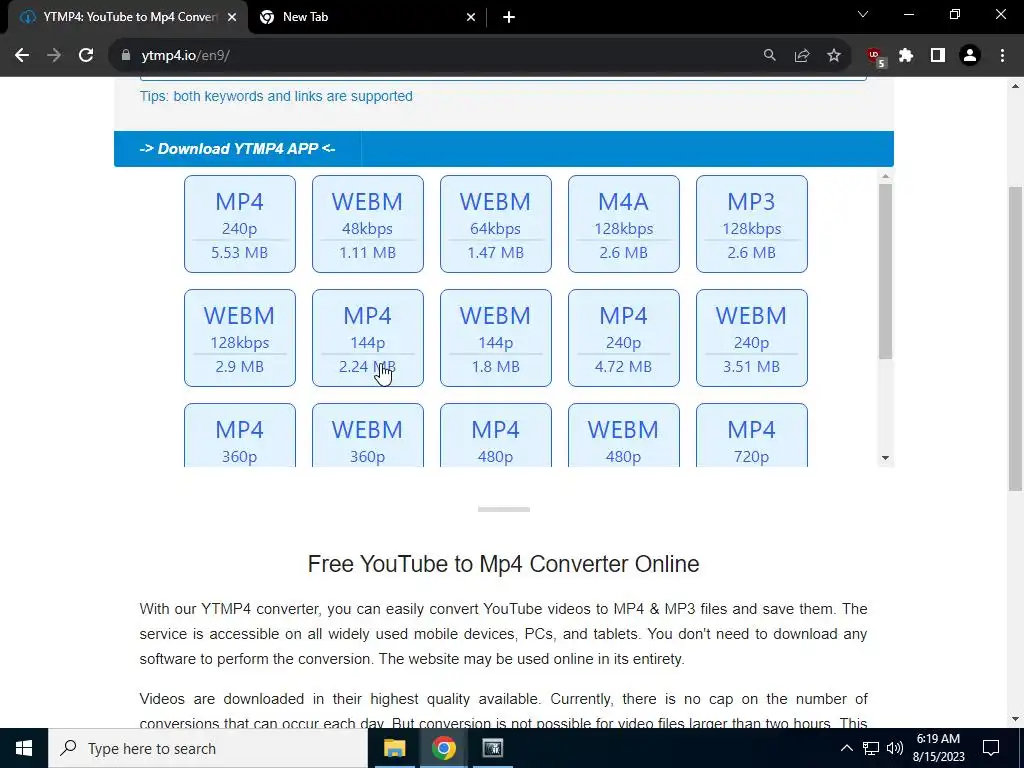Choose the WEBM 360p format
This screenshot has width=1024, height=768.
pyautogui.click(x=368, y=436)
